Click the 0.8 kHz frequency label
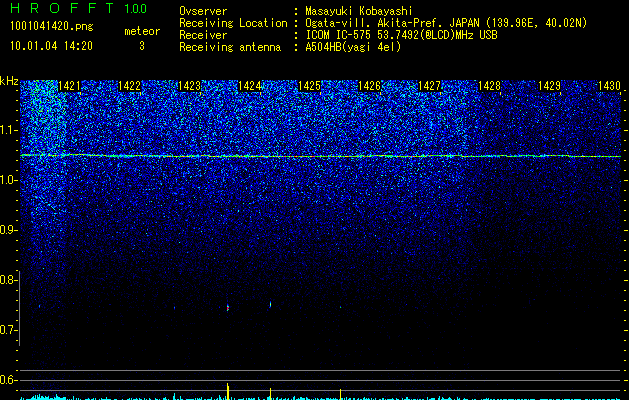This screenshot has height=400, width=629. 7,280
